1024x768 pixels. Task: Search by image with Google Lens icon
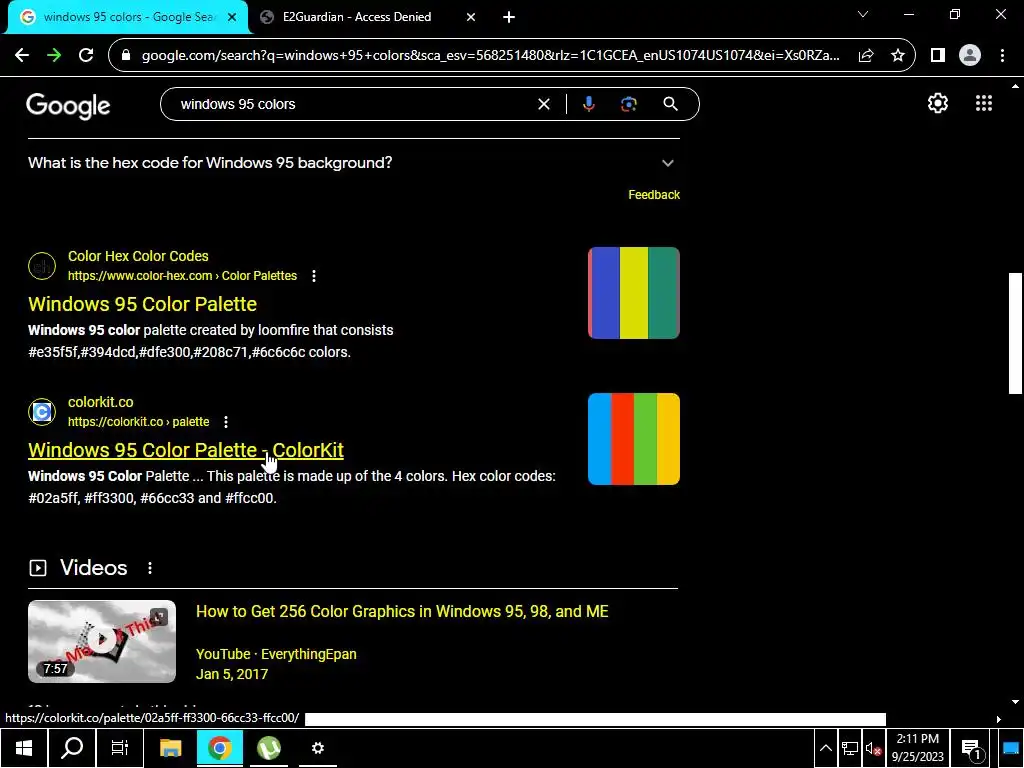[629, 104]
